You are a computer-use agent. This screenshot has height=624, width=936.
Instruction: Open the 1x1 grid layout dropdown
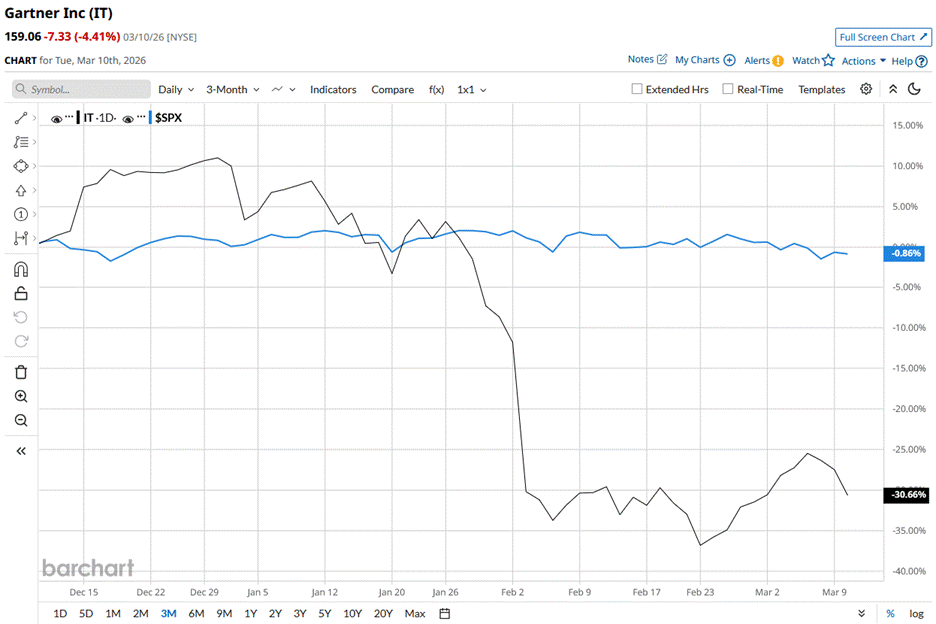pyautogui.click(x=471, y=89)
